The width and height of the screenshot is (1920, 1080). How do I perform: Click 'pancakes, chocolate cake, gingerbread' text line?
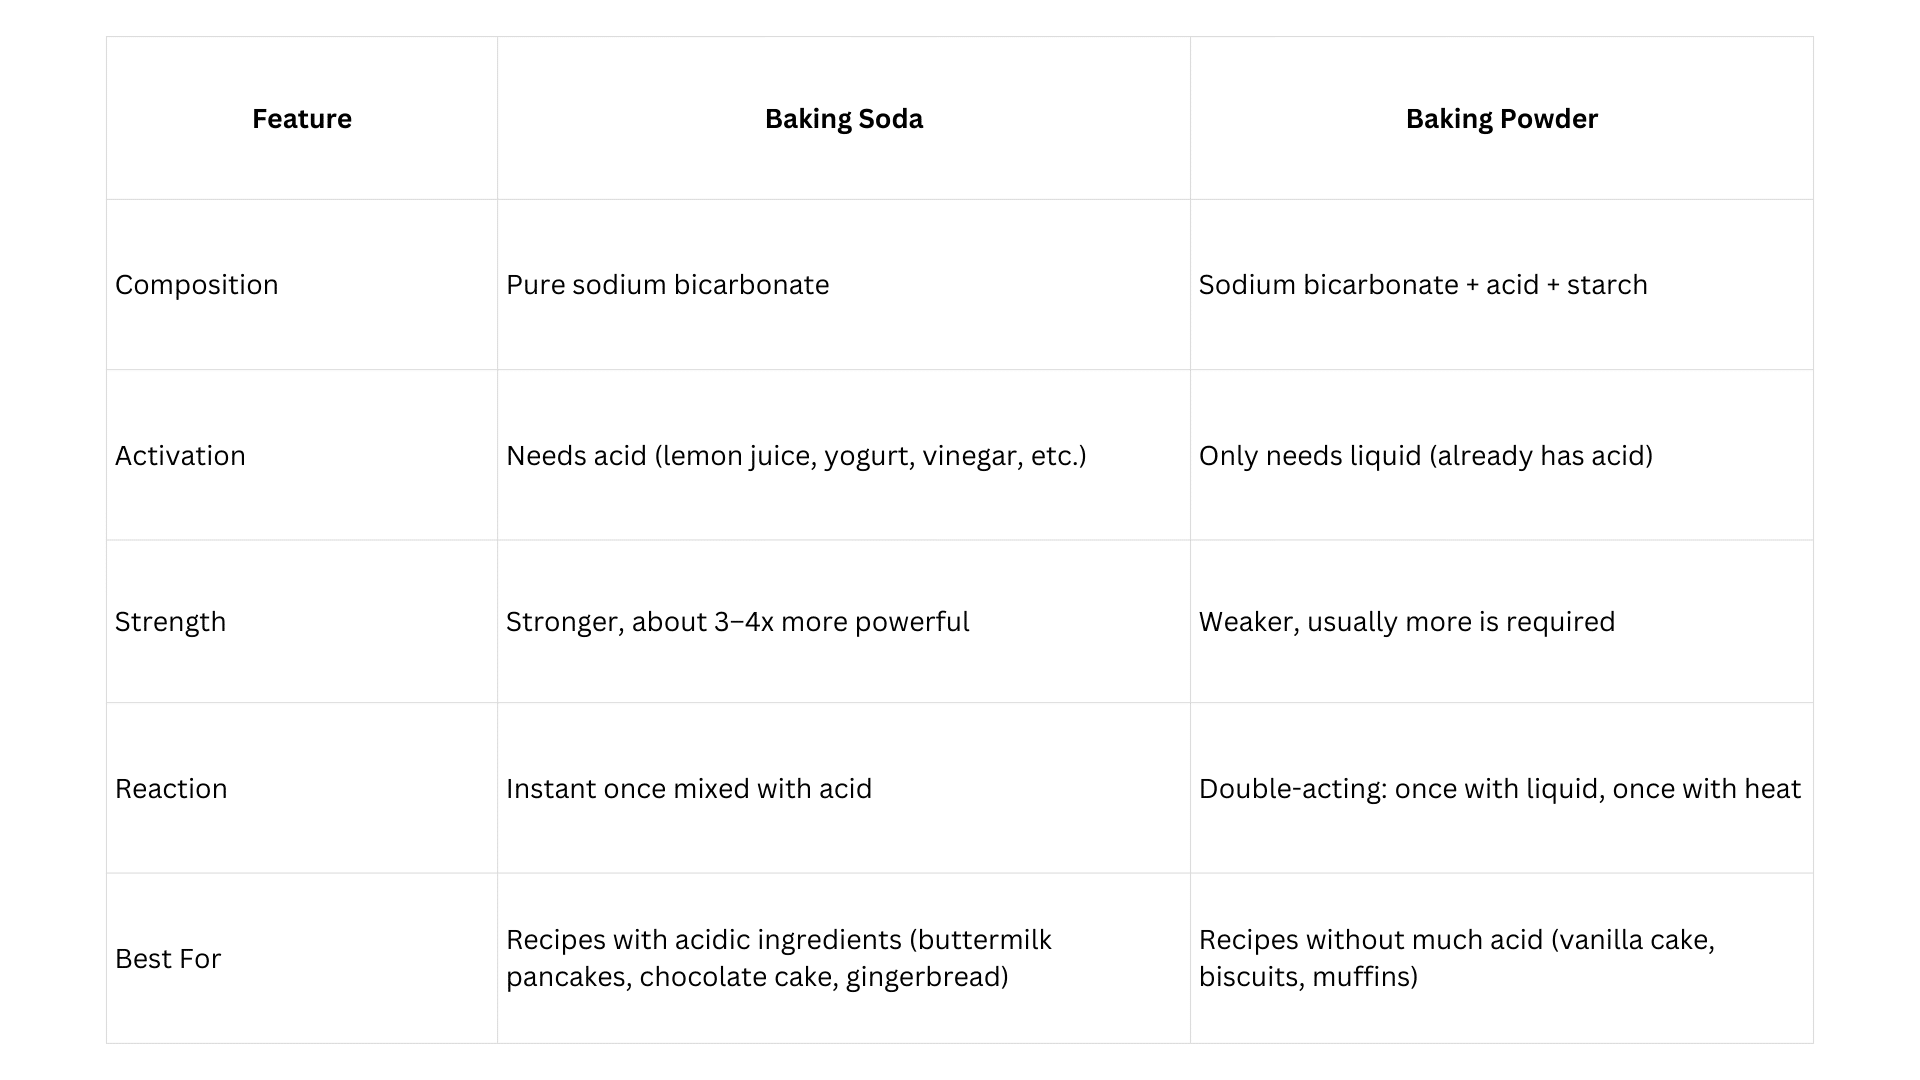756,977
